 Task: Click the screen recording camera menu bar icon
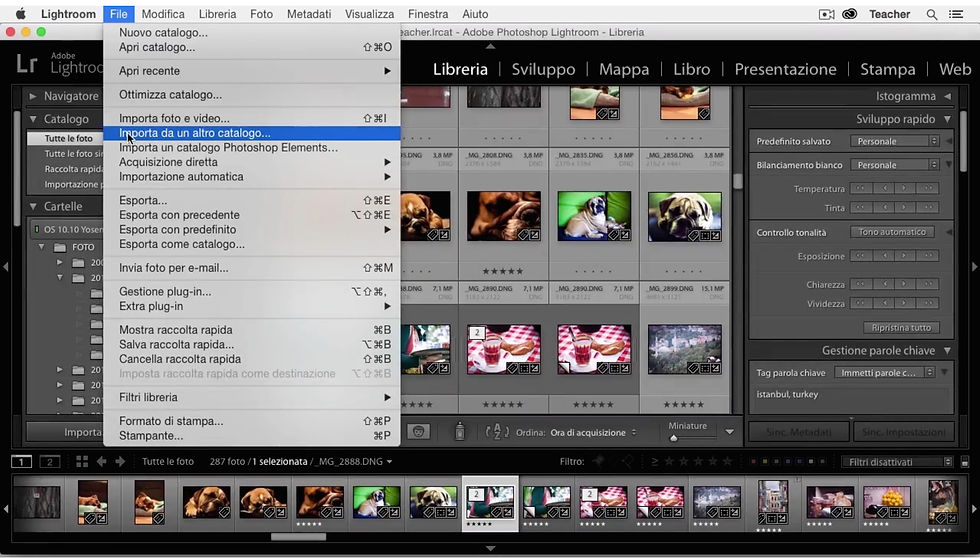tap(826, 14)
